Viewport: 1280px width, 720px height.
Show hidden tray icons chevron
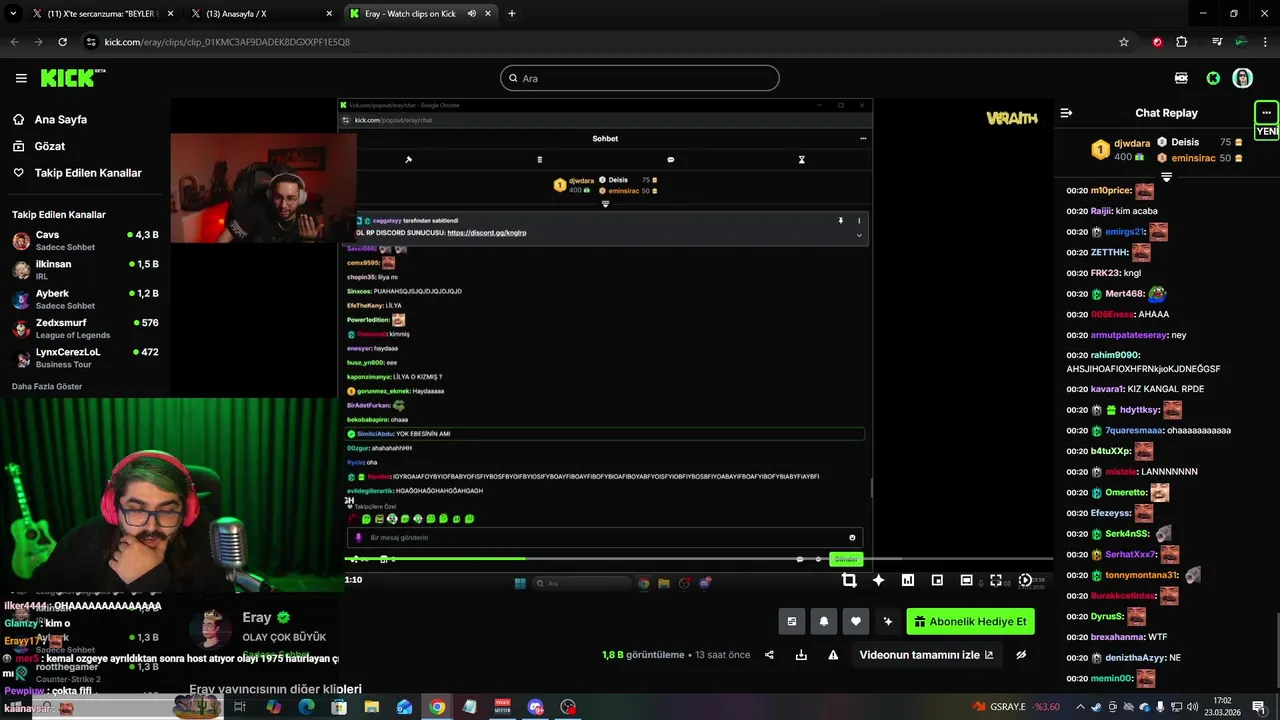(1080, 707)
